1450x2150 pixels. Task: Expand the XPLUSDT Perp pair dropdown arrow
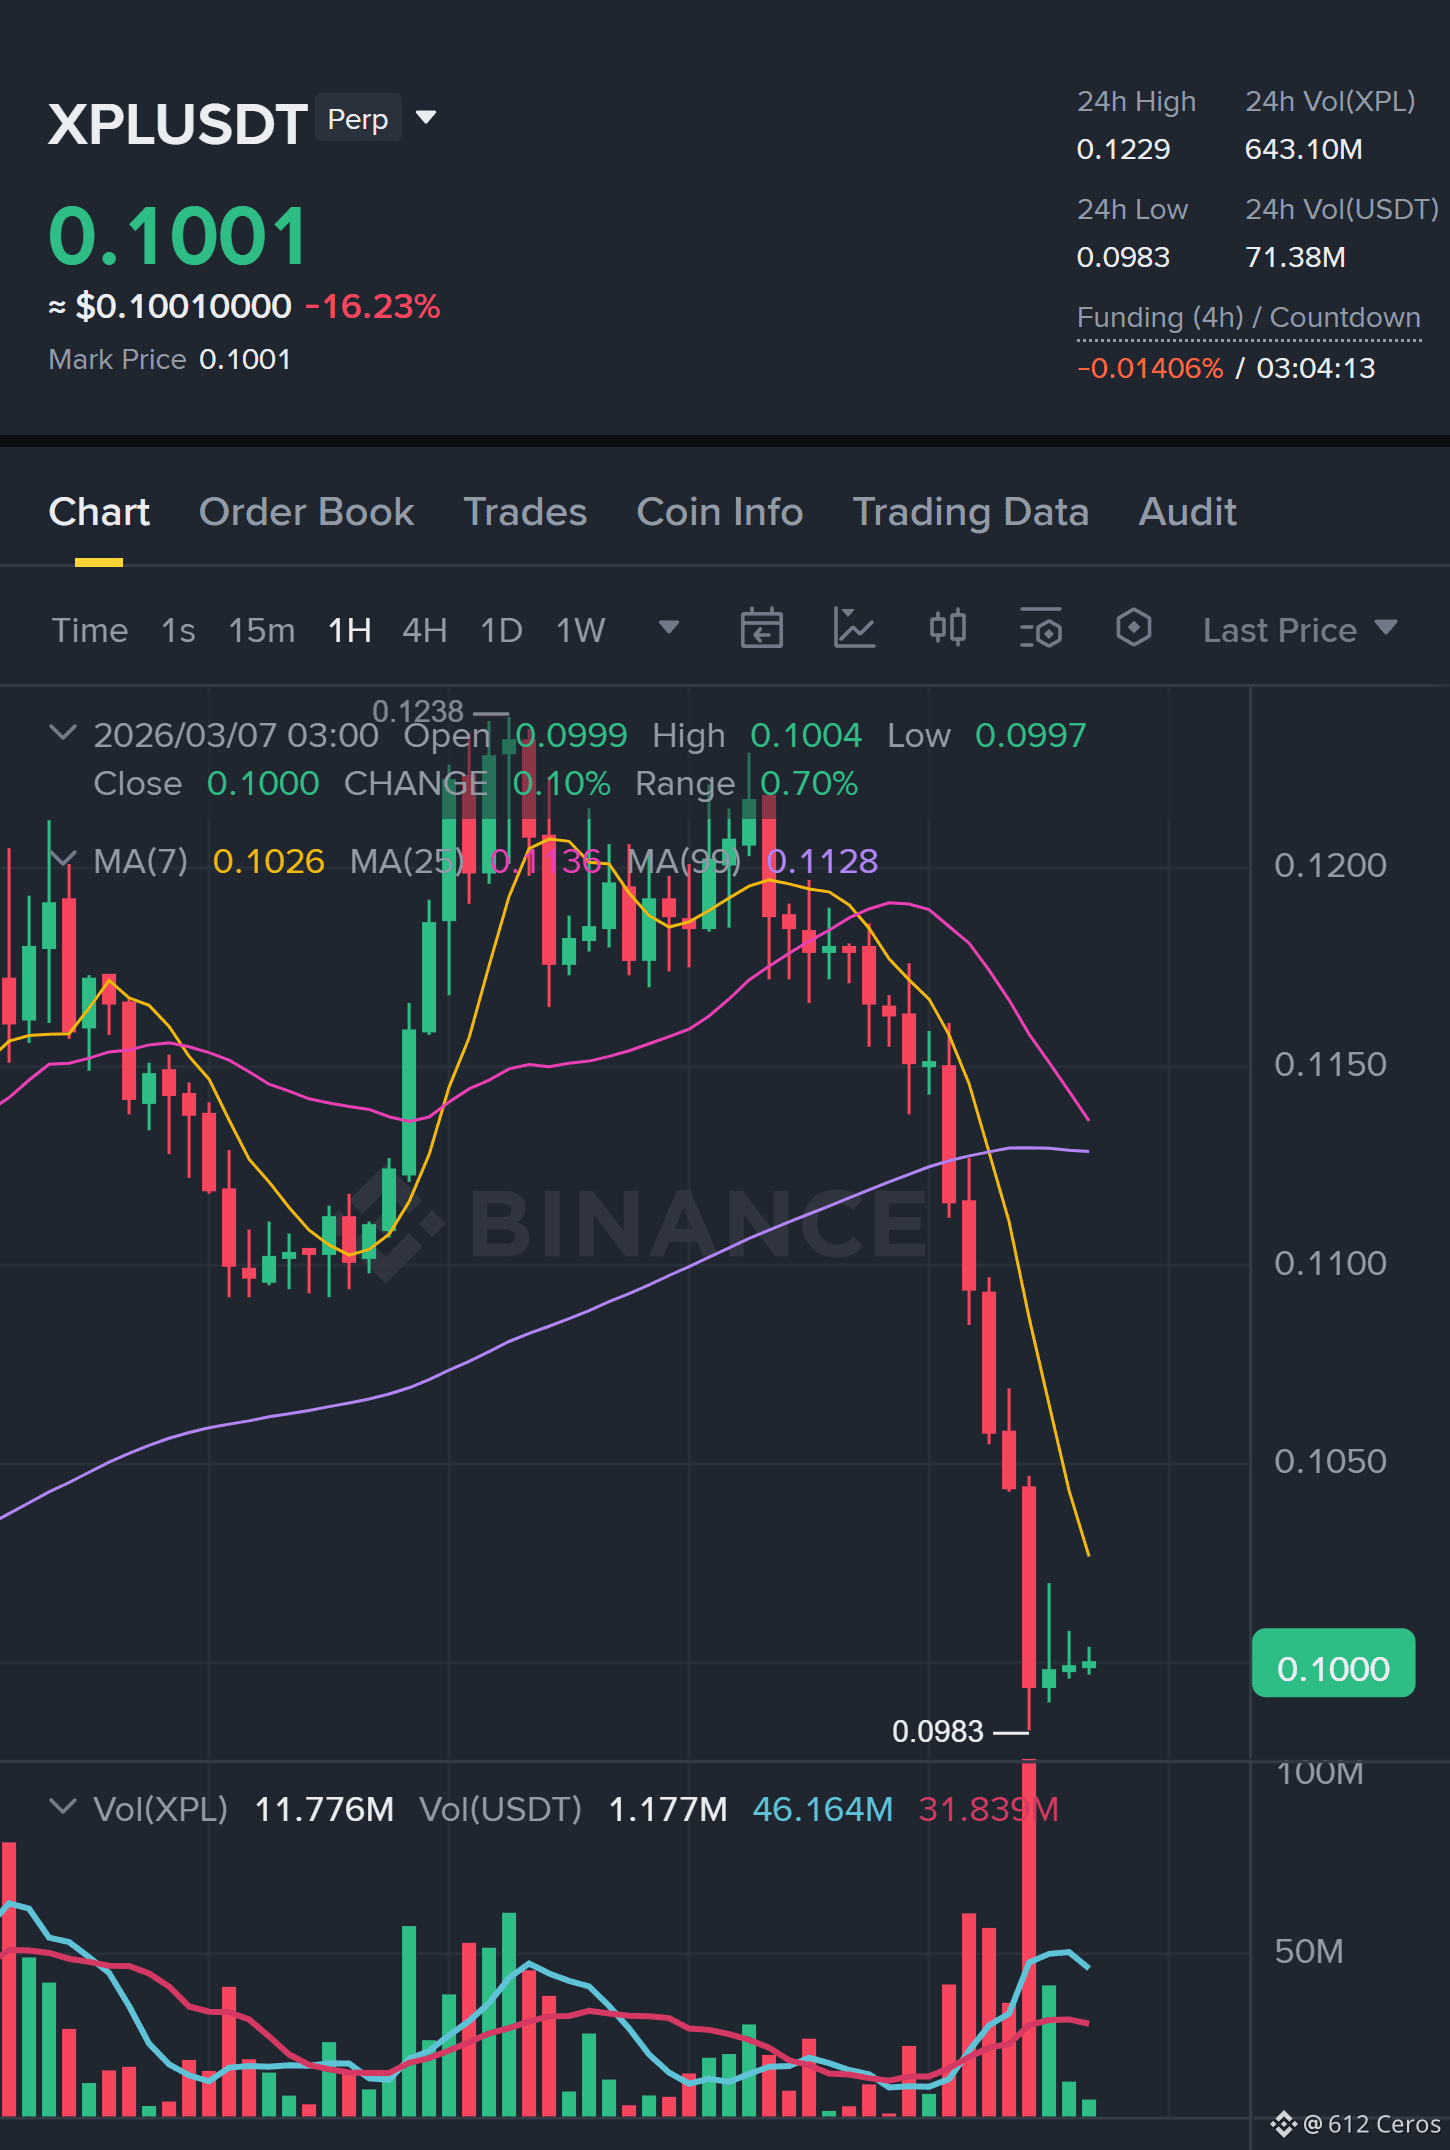pyautogui.click(x=426, y=118)
